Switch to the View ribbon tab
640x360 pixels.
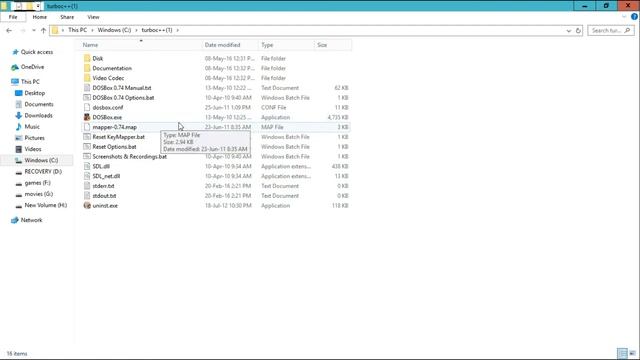93,17
